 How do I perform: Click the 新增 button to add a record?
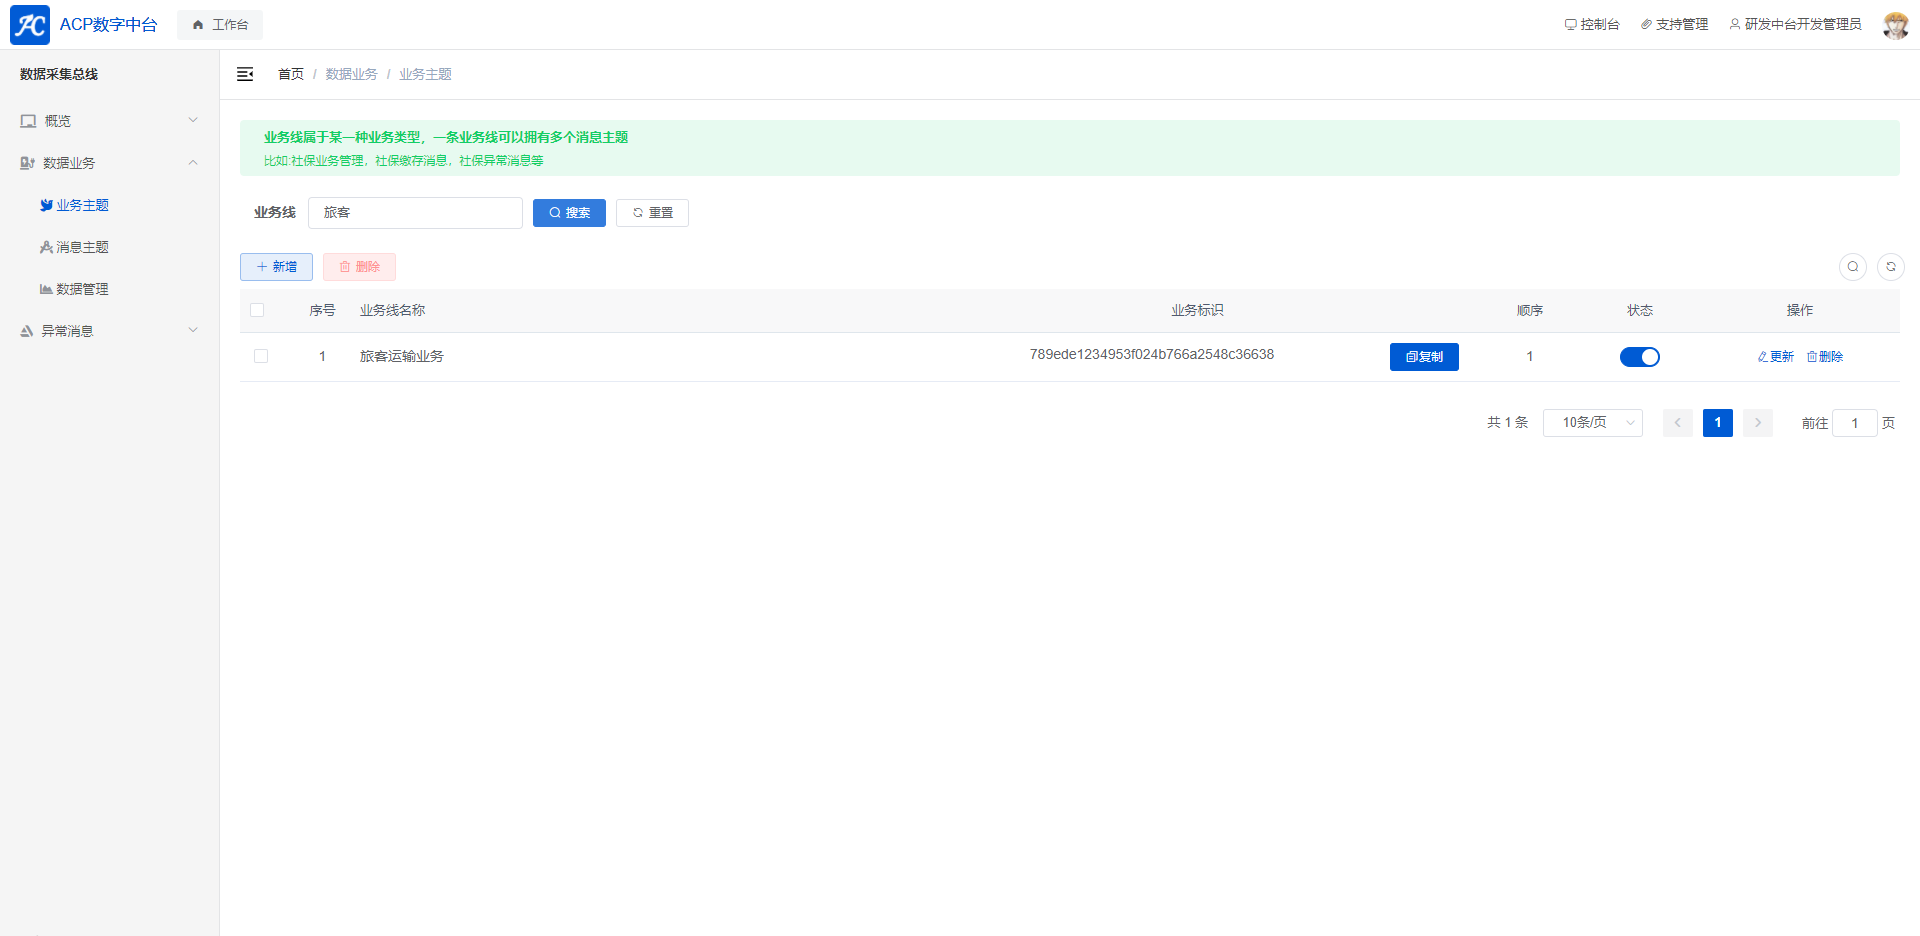tap(276, 267)
